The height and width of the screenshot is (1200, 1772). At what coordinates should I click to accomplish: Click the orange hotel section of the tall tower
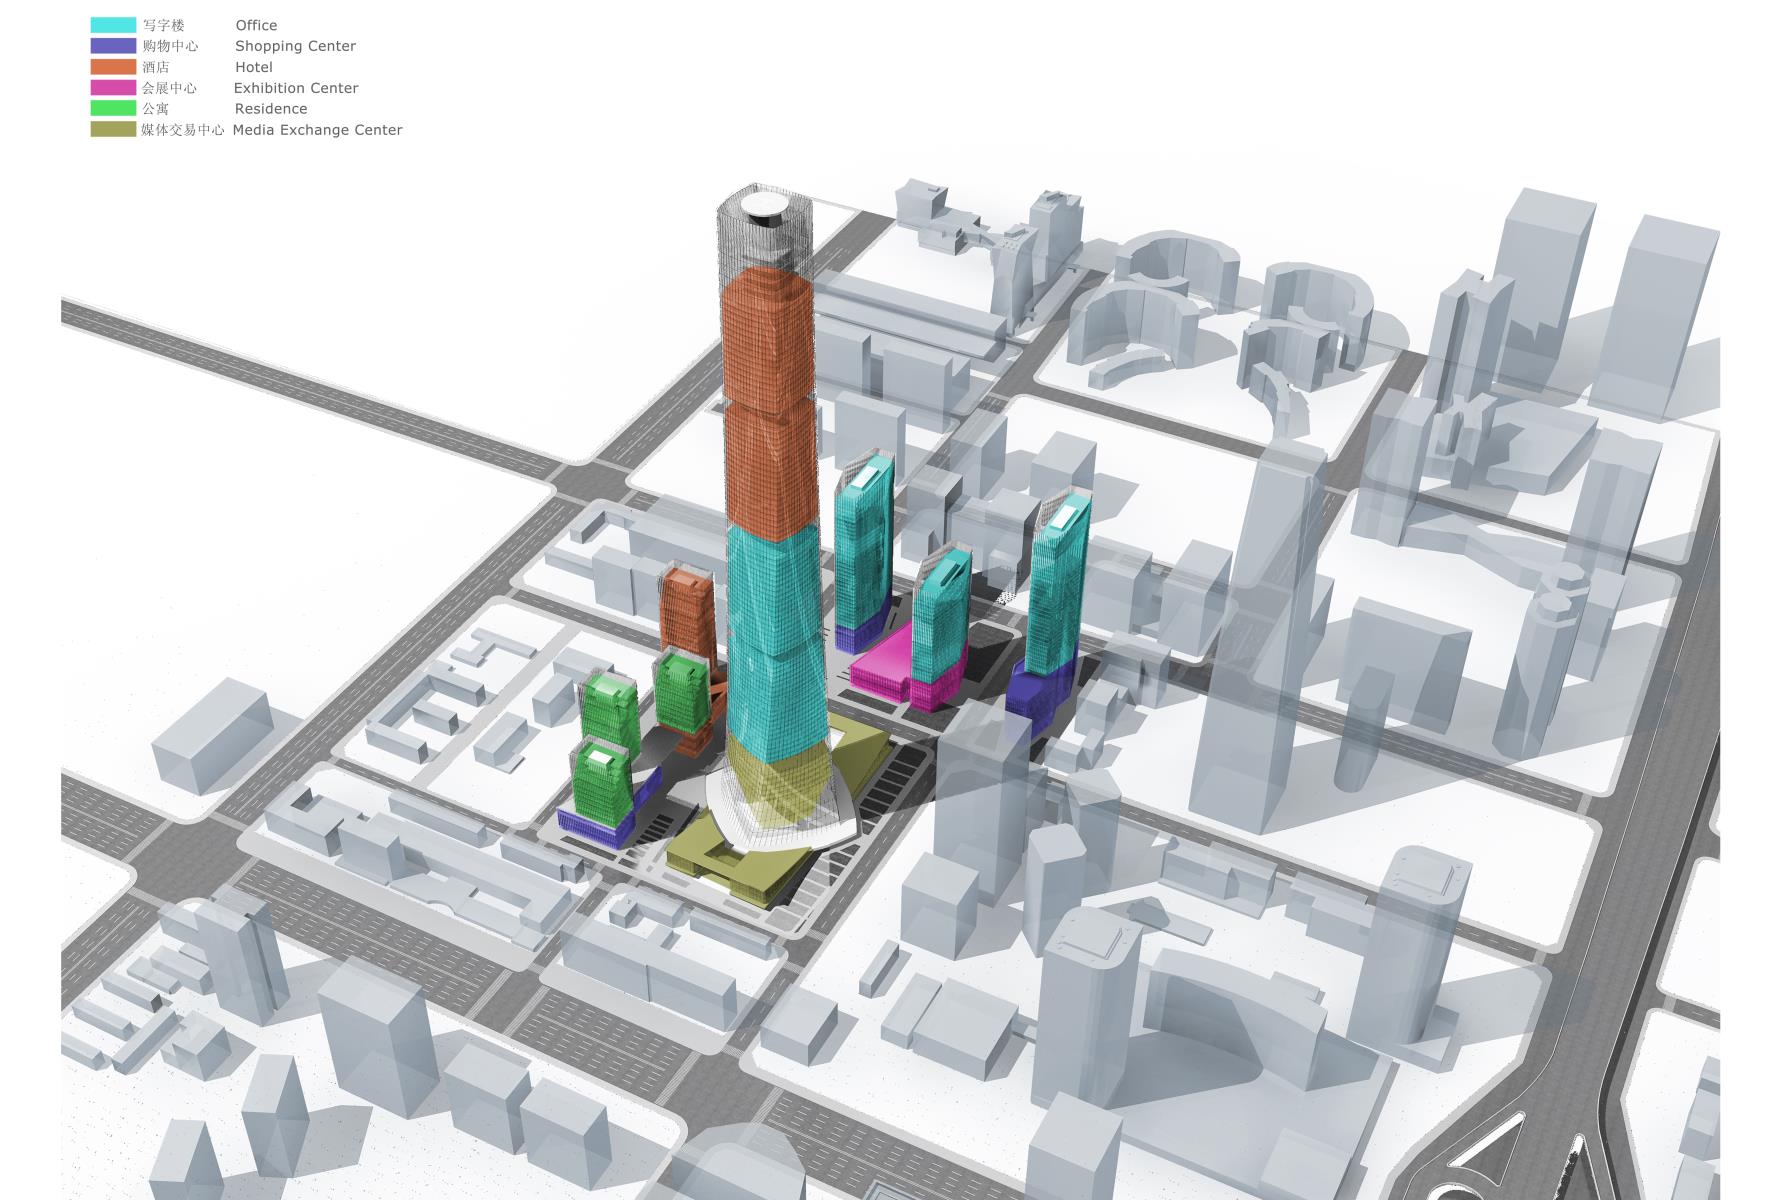[768, 405]
